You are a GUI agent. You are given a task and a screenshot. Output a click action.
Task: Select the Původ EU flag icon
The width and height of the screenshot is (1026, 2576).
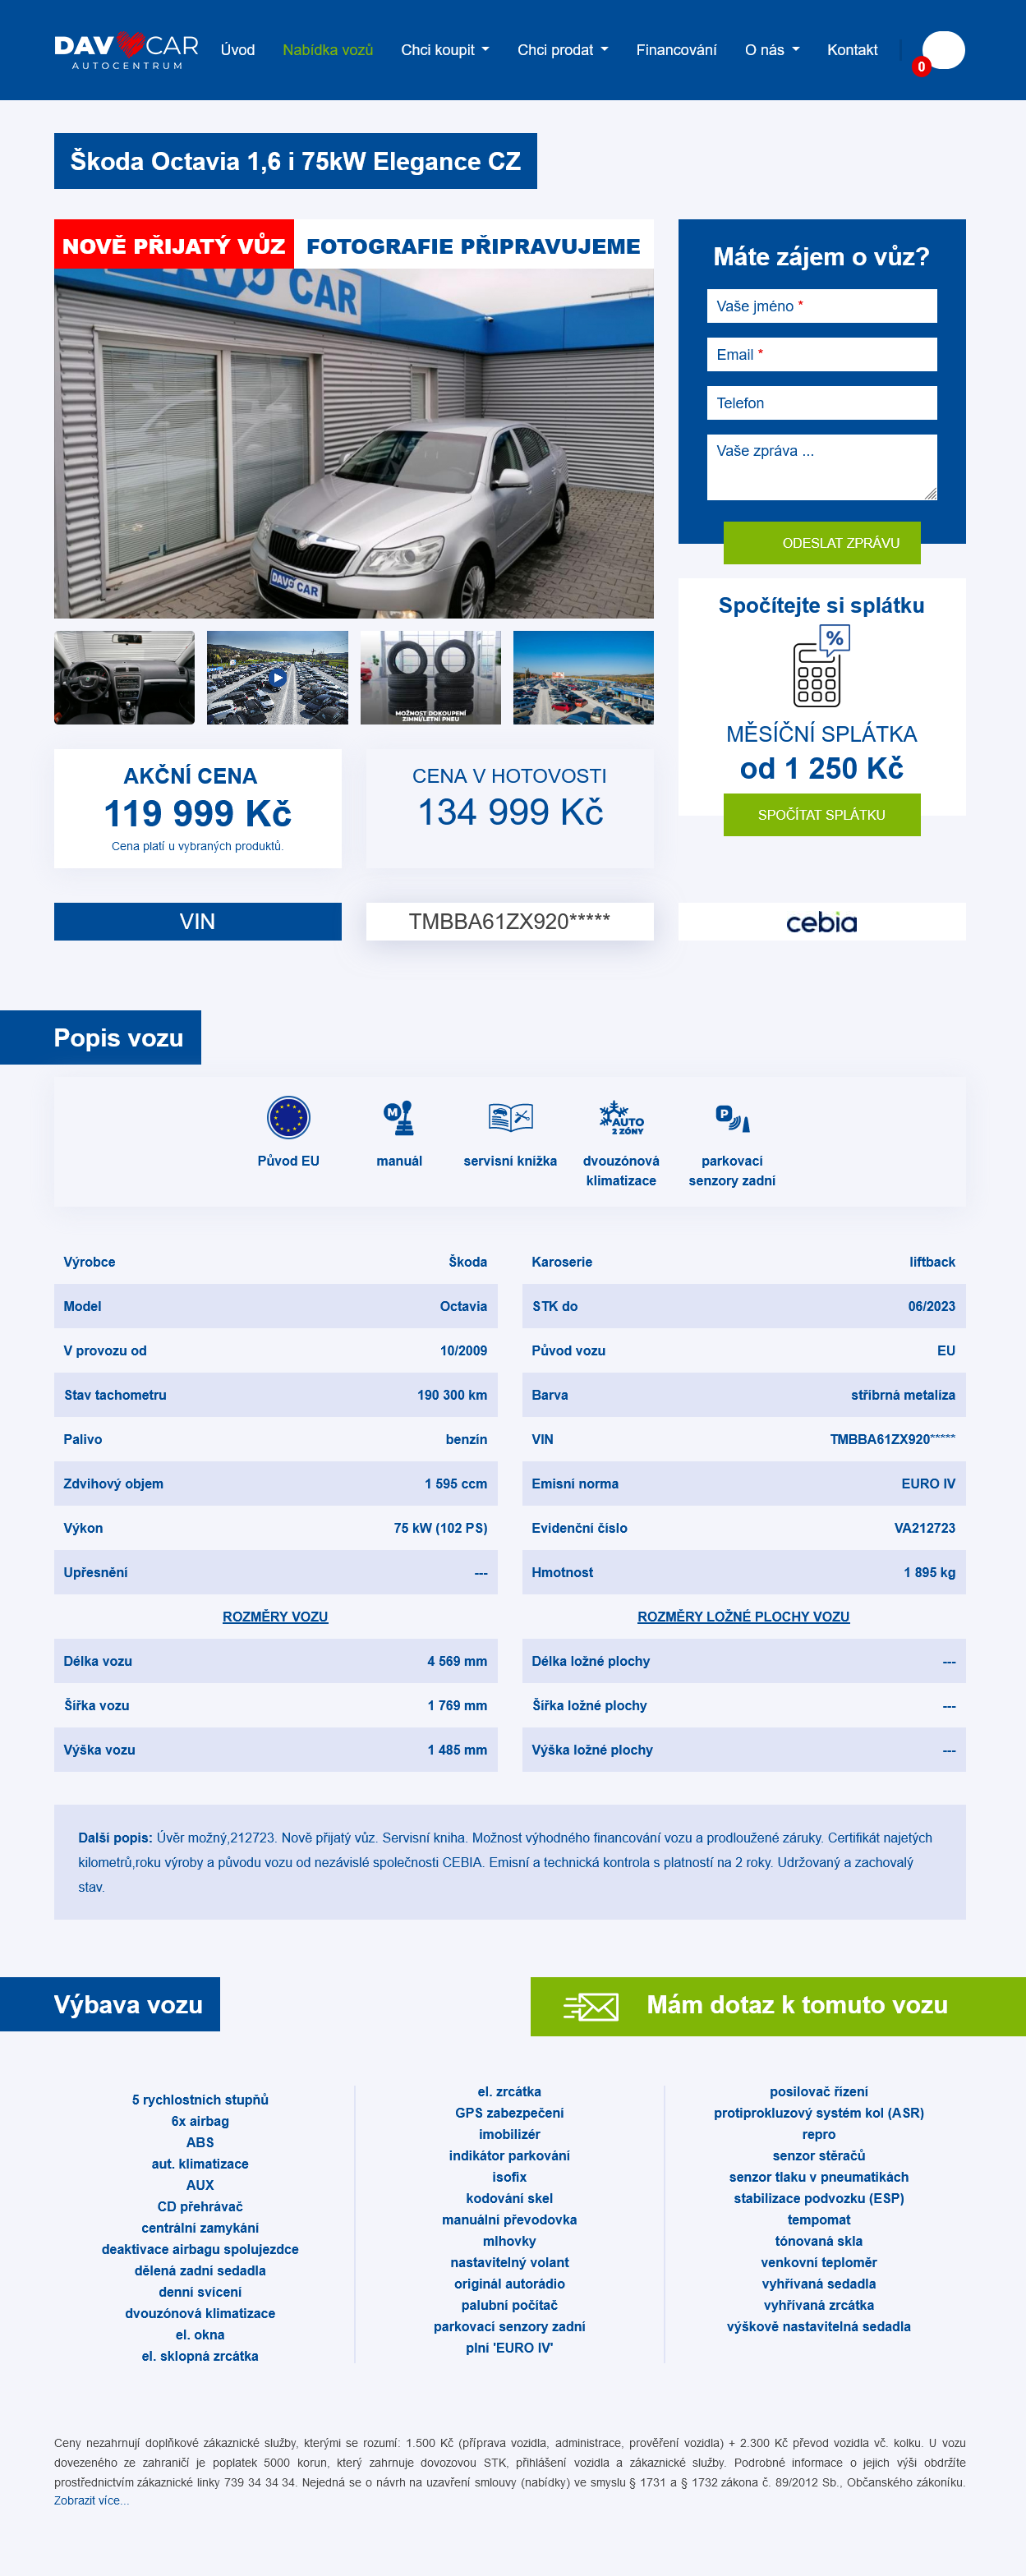tap(288, 1117)
